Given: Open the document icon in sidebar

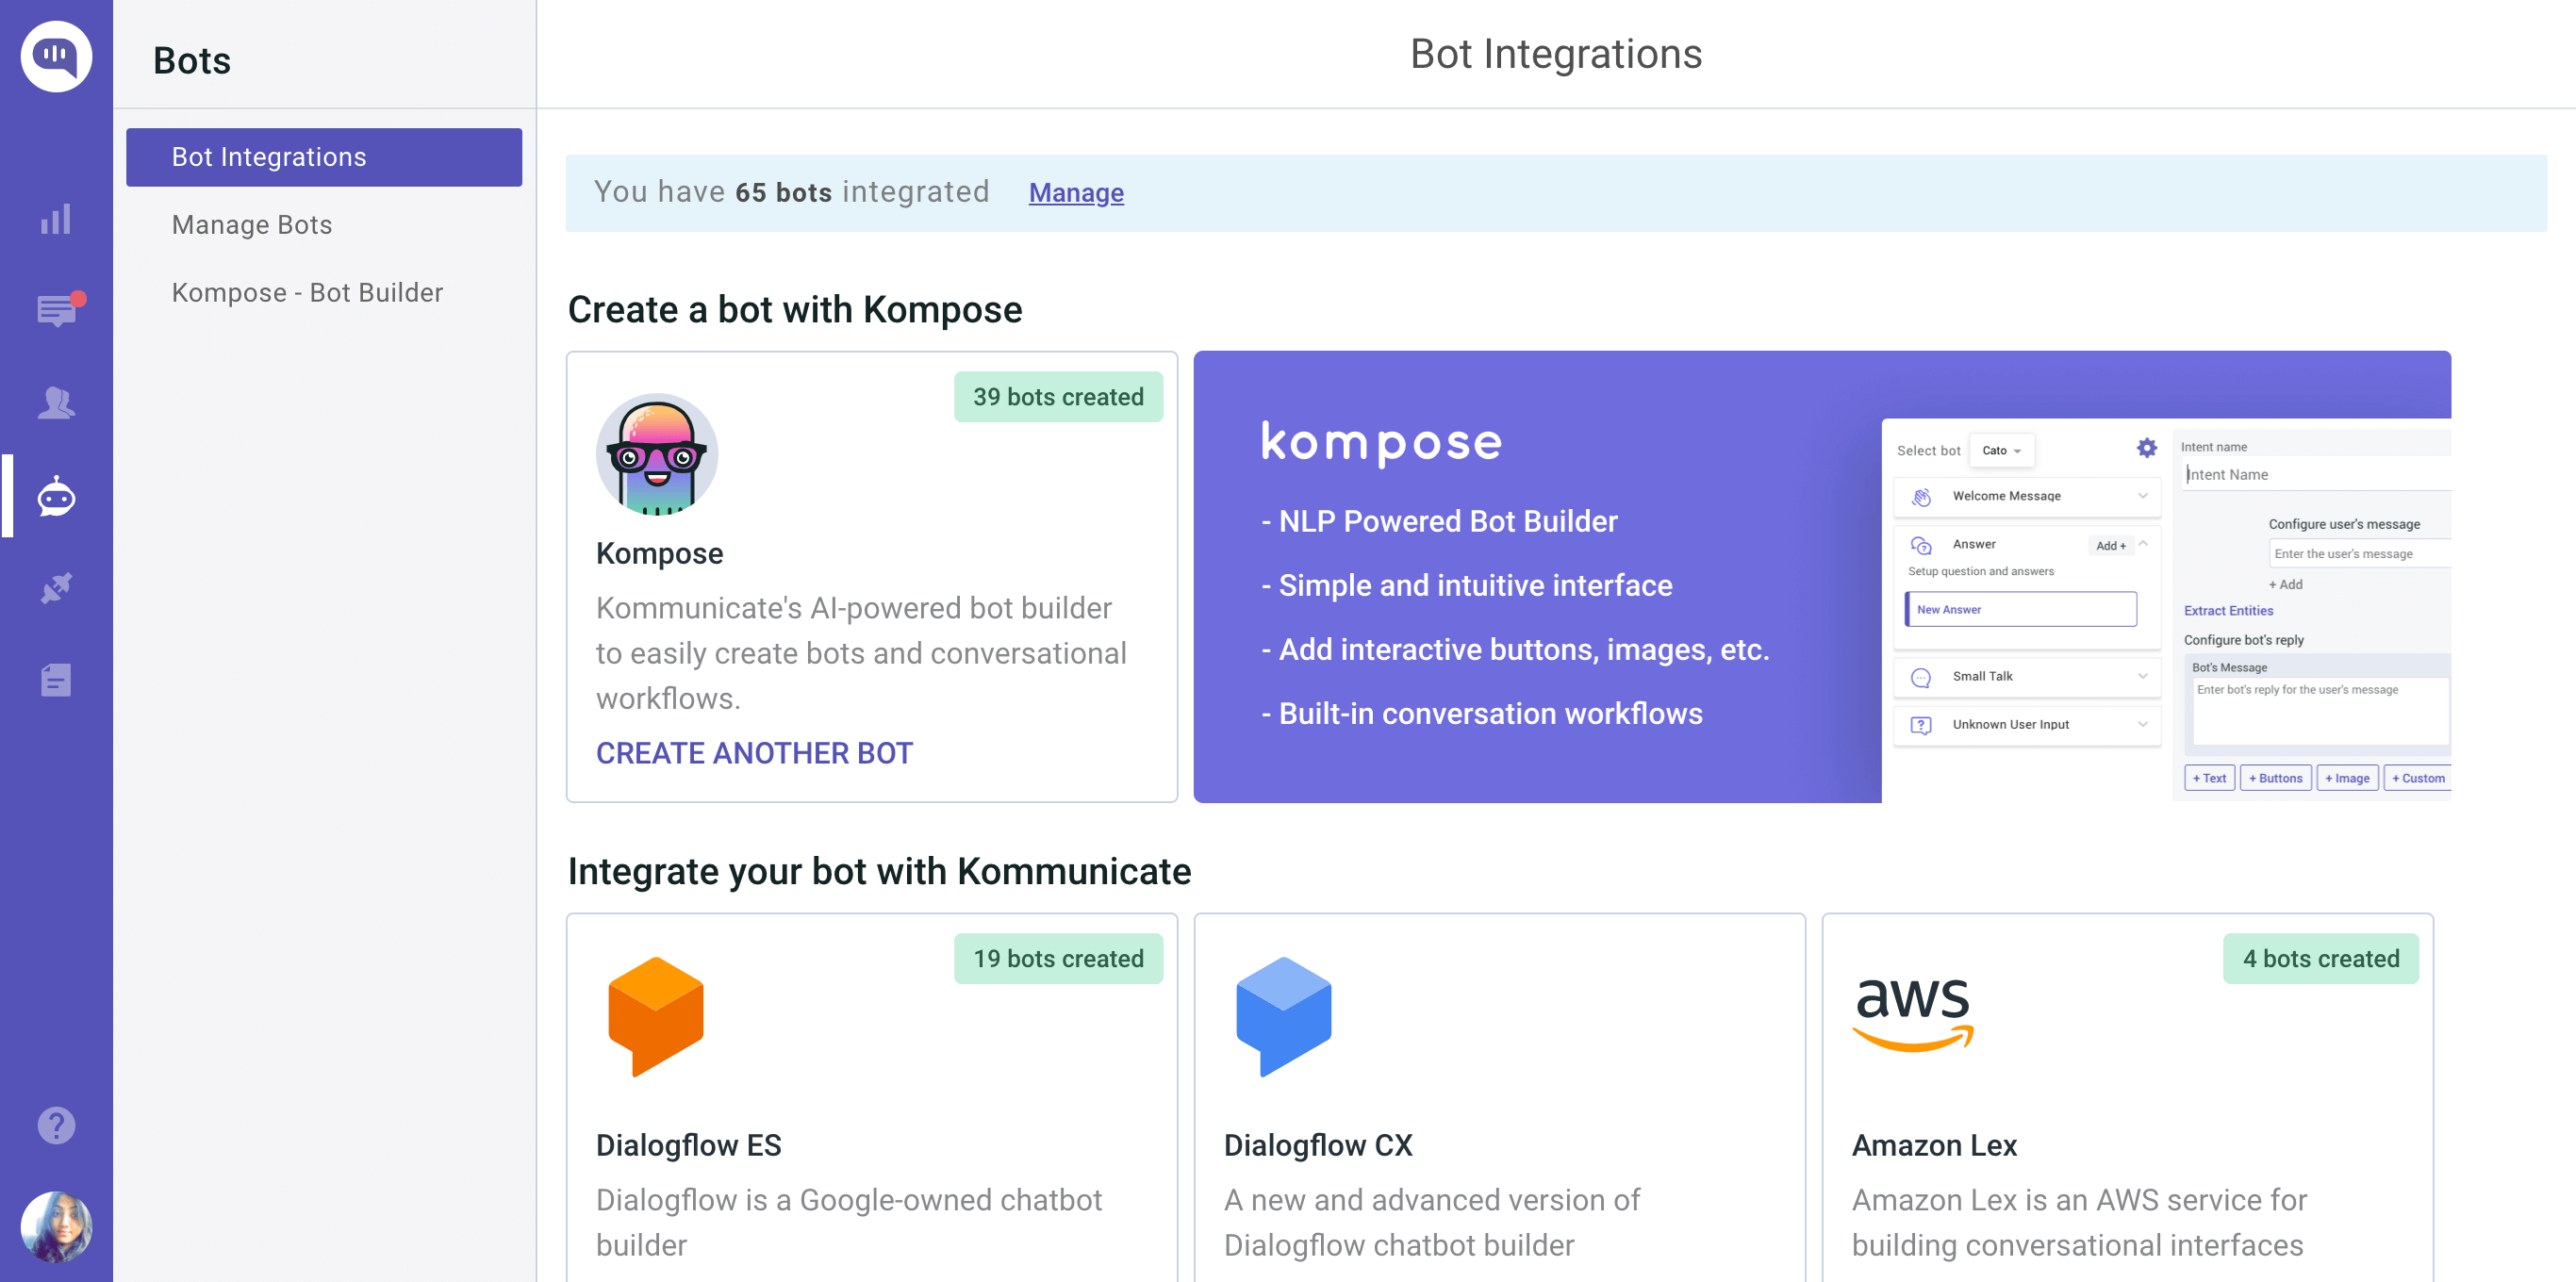Looking at the screenshot, I should 56,680.
